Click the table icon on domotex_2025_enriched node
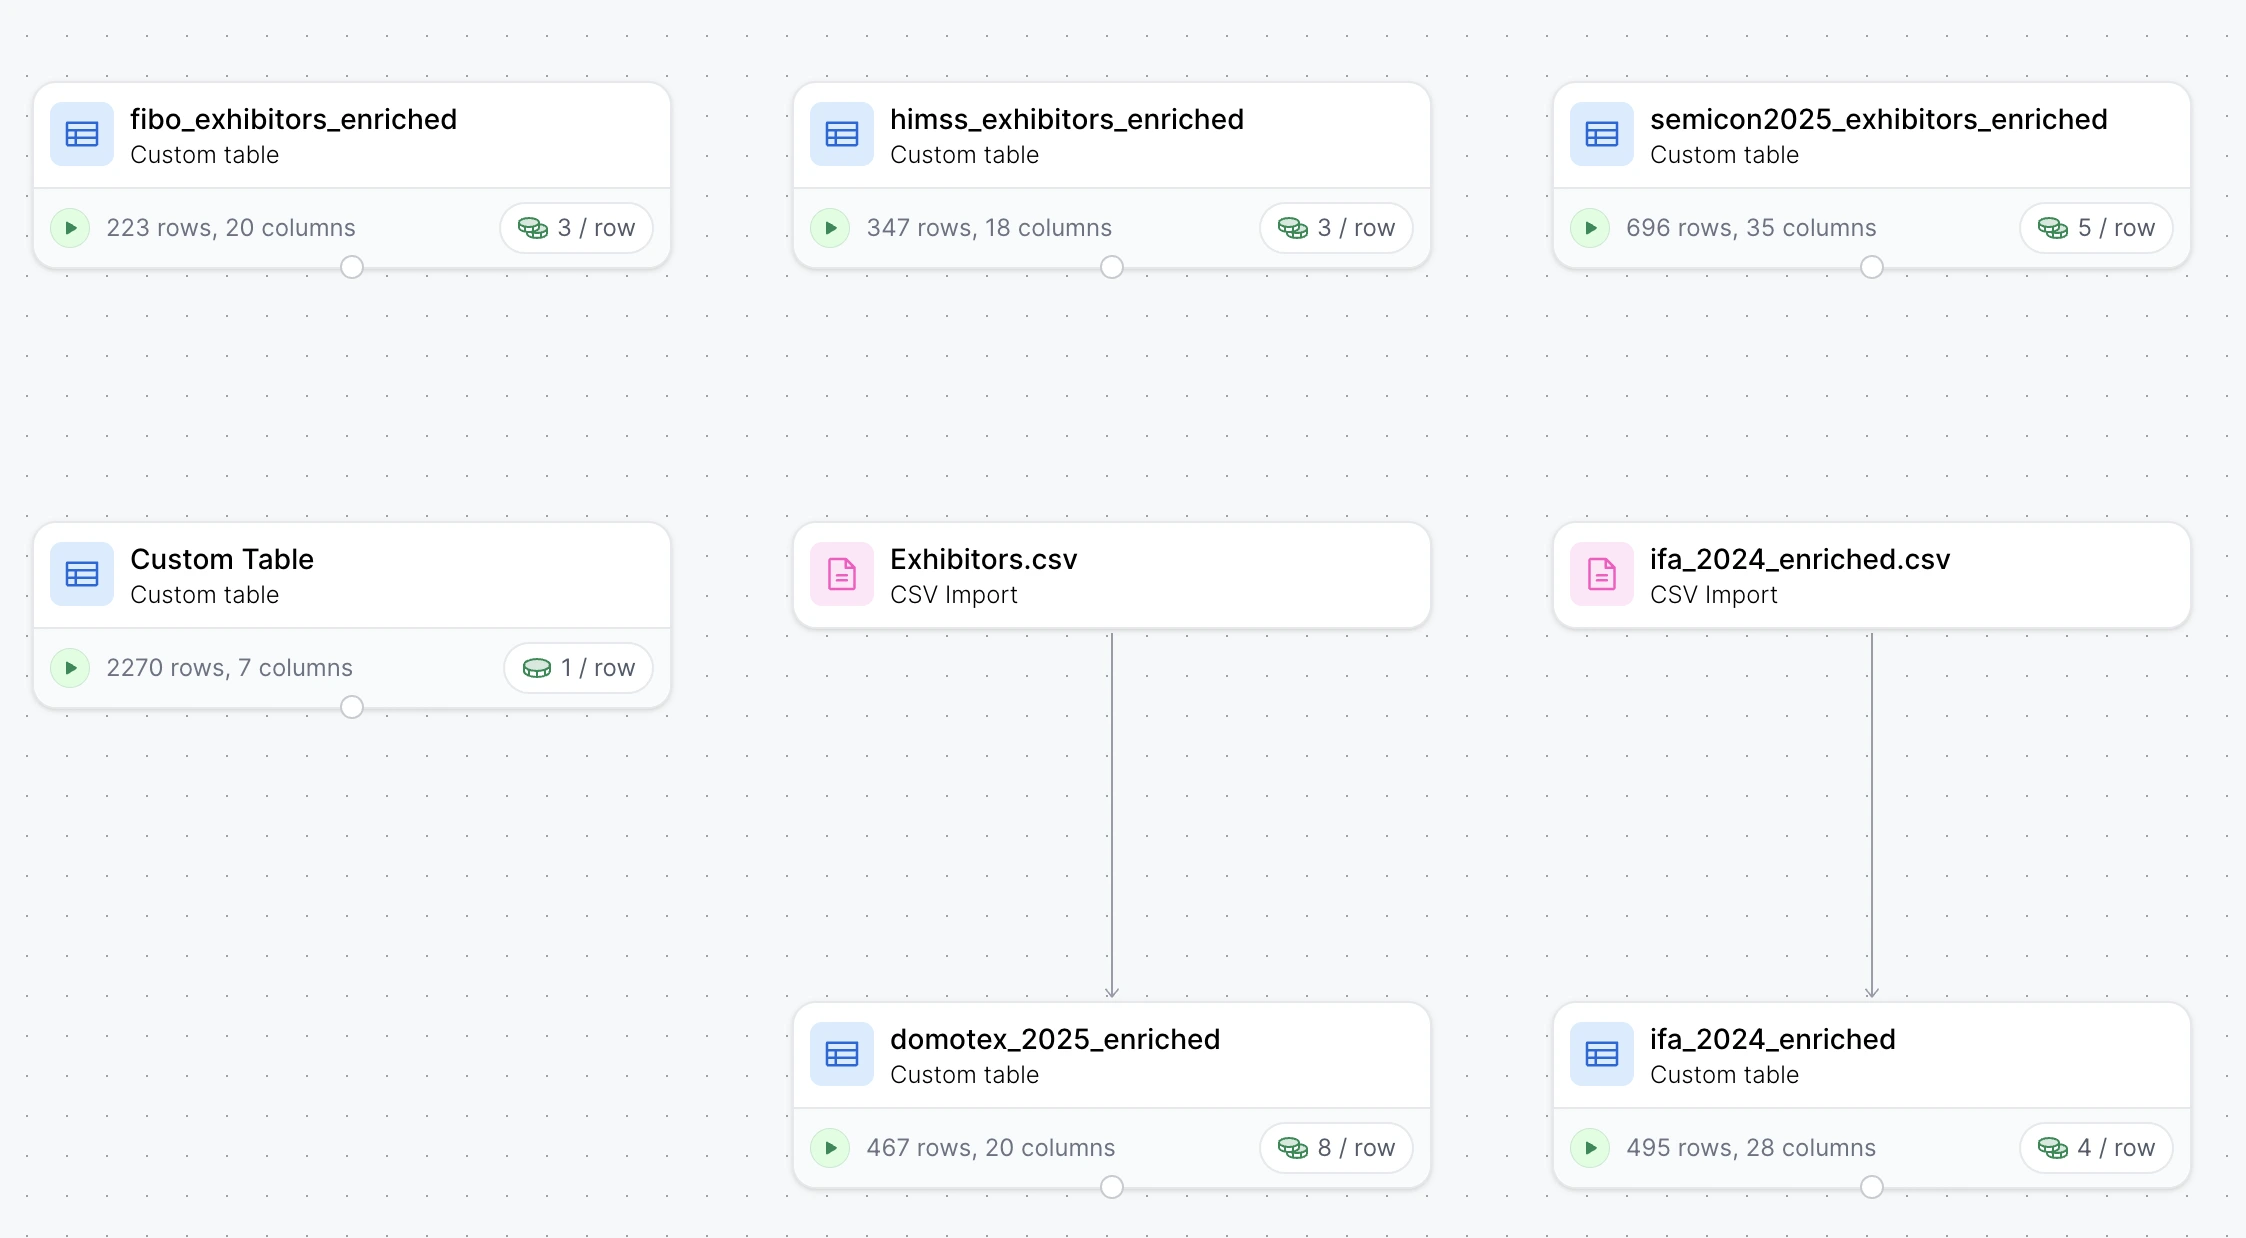 (x=841, y=1054)
